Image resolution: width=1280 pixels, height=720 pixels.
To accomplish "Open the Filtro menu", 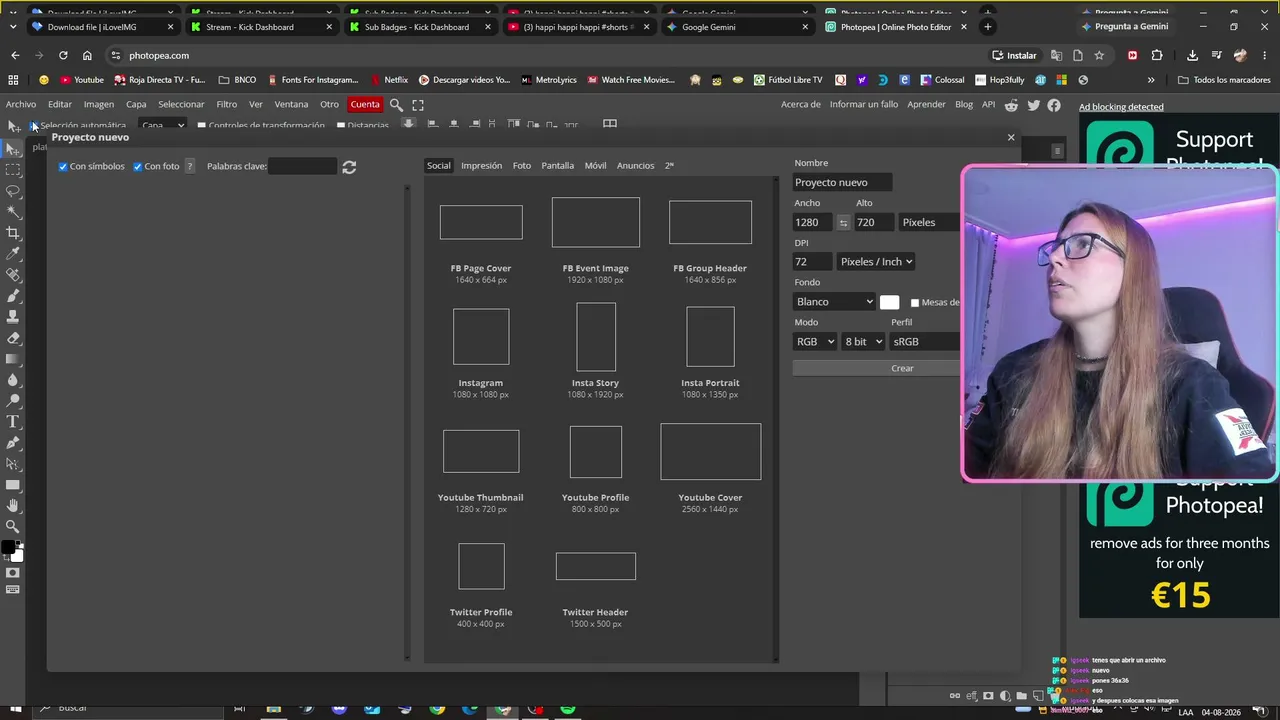I will tap(227, 104).
